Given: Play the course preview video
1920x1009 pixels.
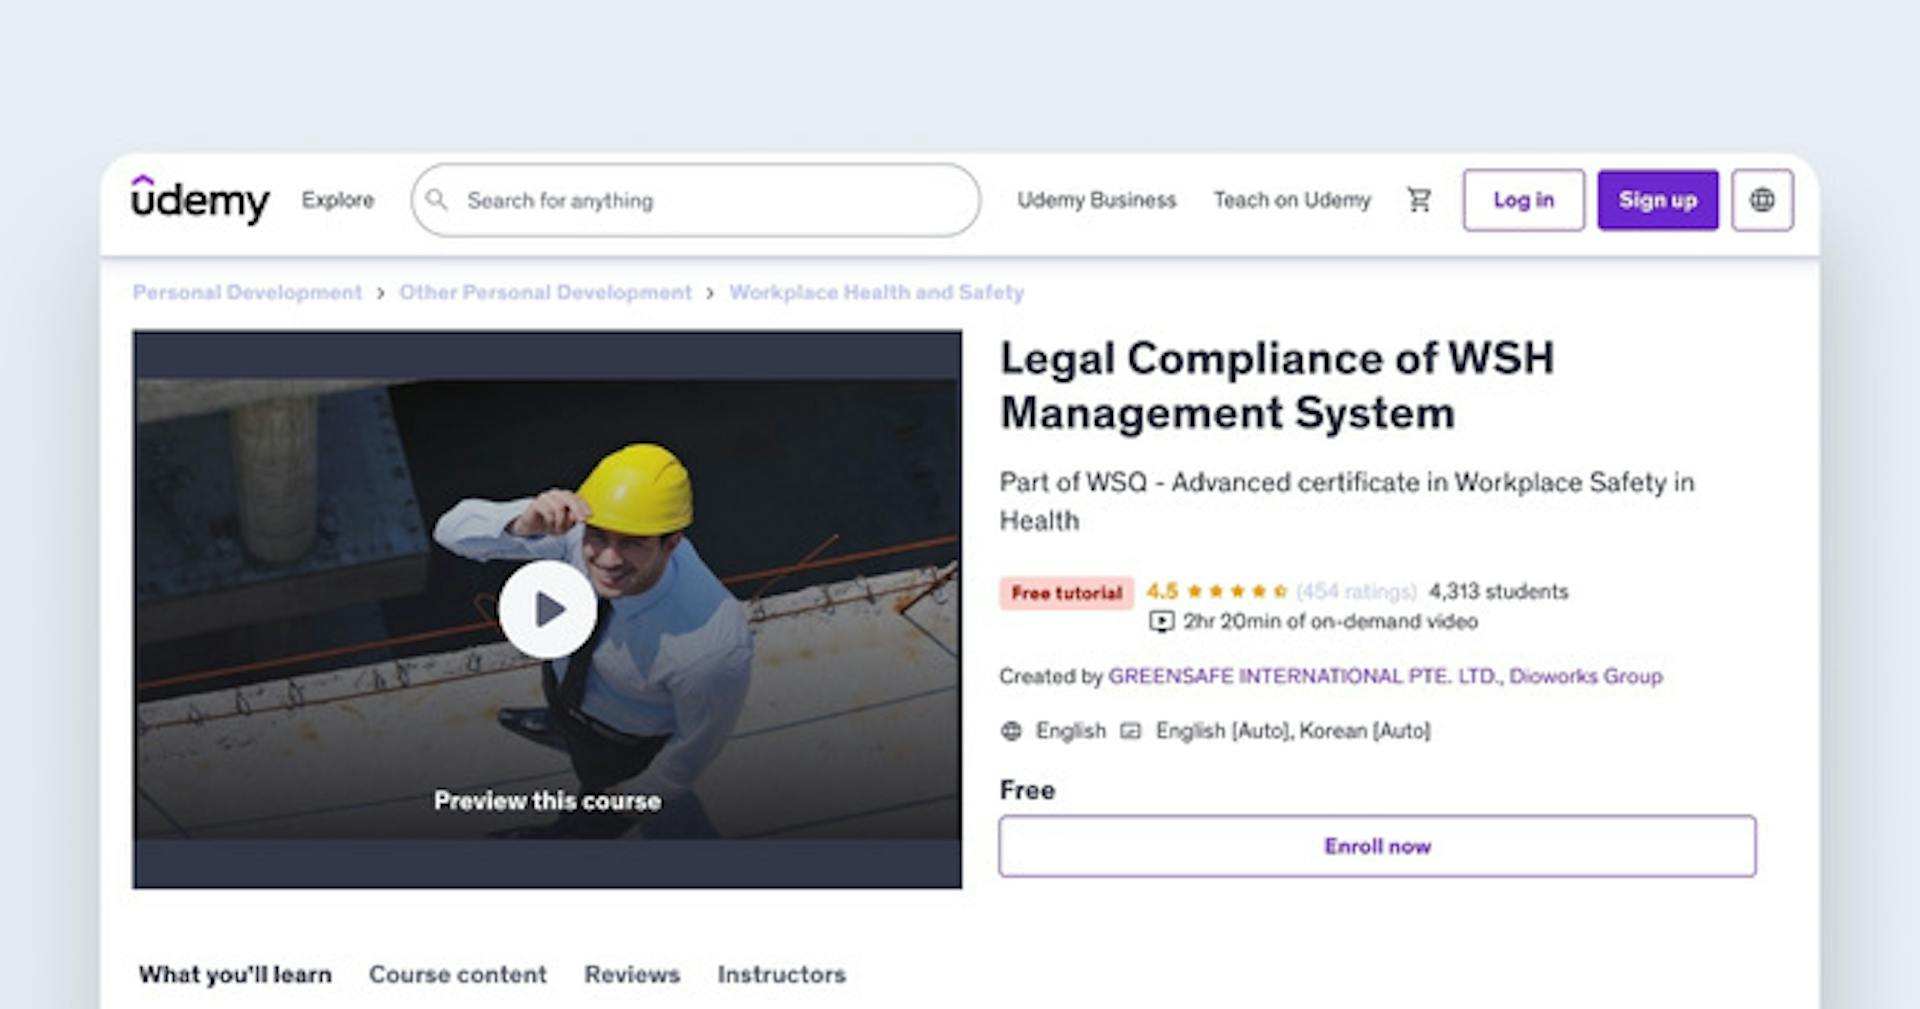Looking at the screenshot, I should coord(547,609).
